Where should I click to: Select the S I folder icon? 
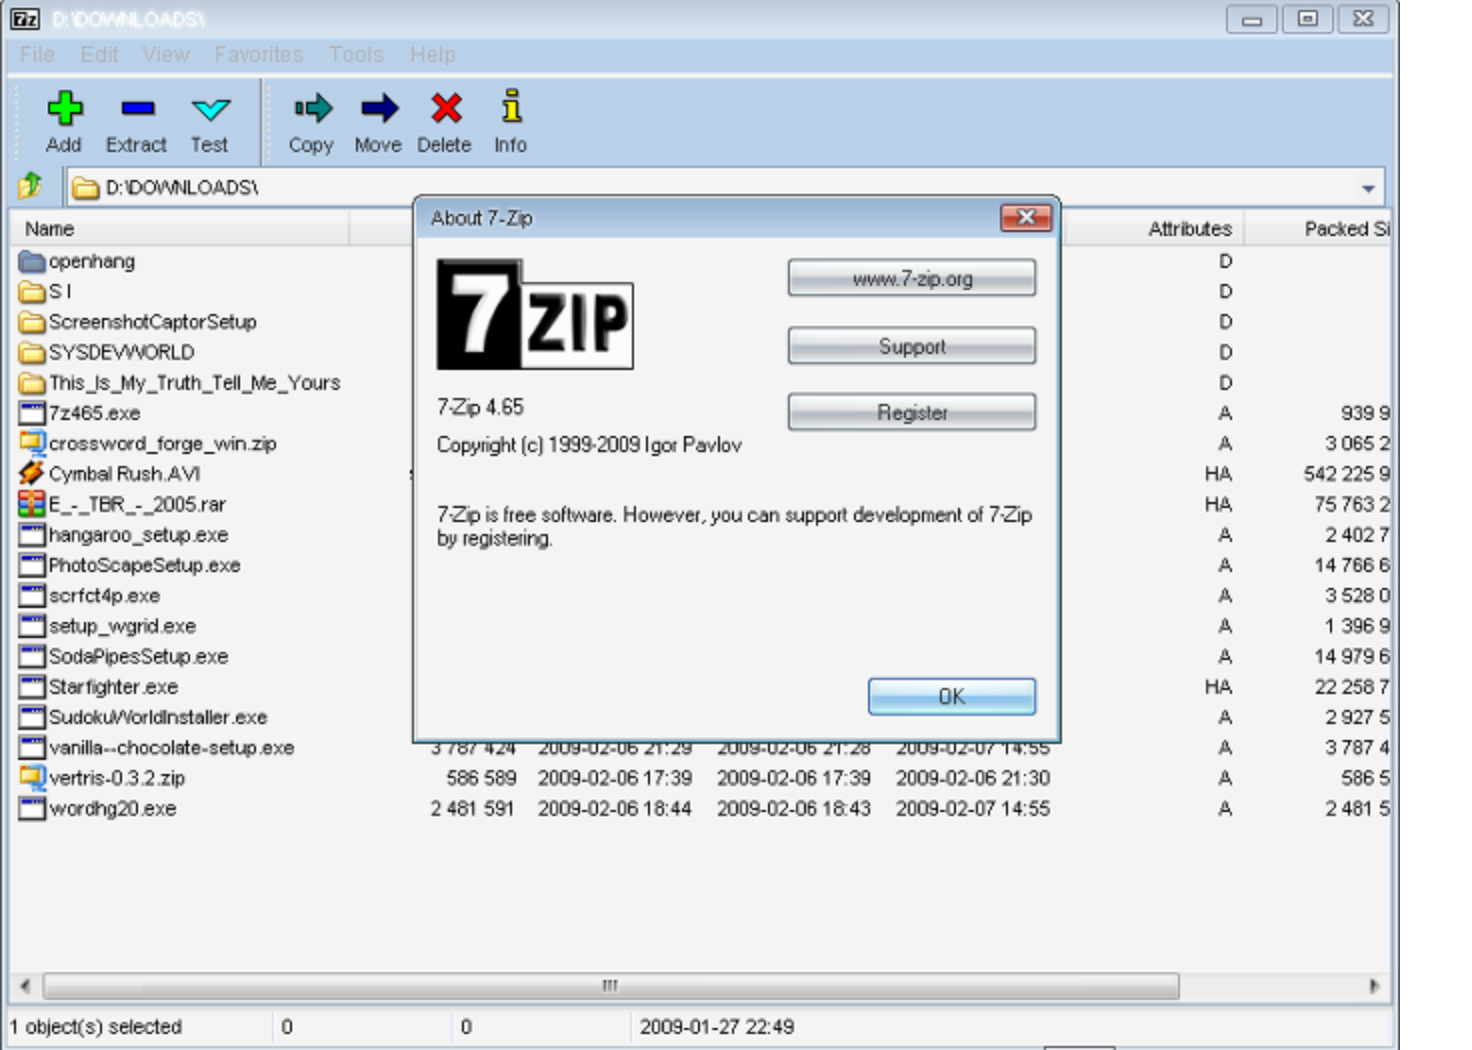[x=32, y=292]
